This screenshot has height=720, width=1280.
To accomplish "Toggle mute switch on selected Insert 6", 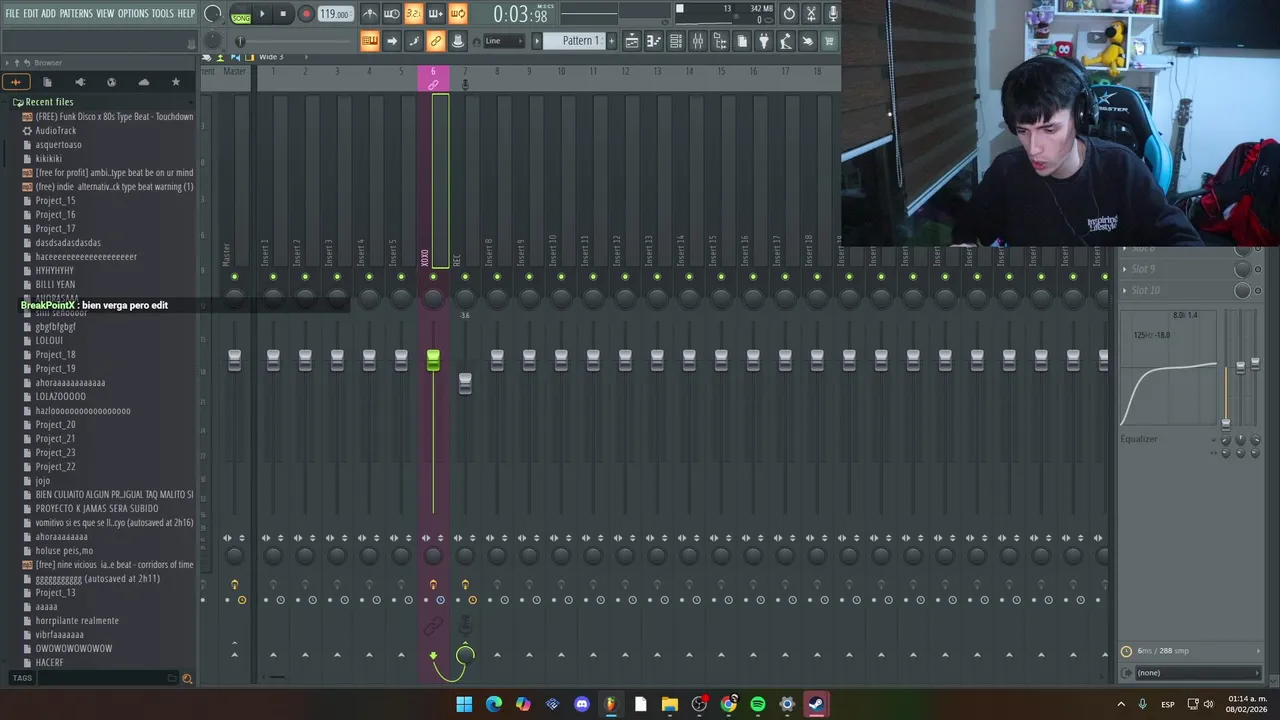I will [433, 277].
